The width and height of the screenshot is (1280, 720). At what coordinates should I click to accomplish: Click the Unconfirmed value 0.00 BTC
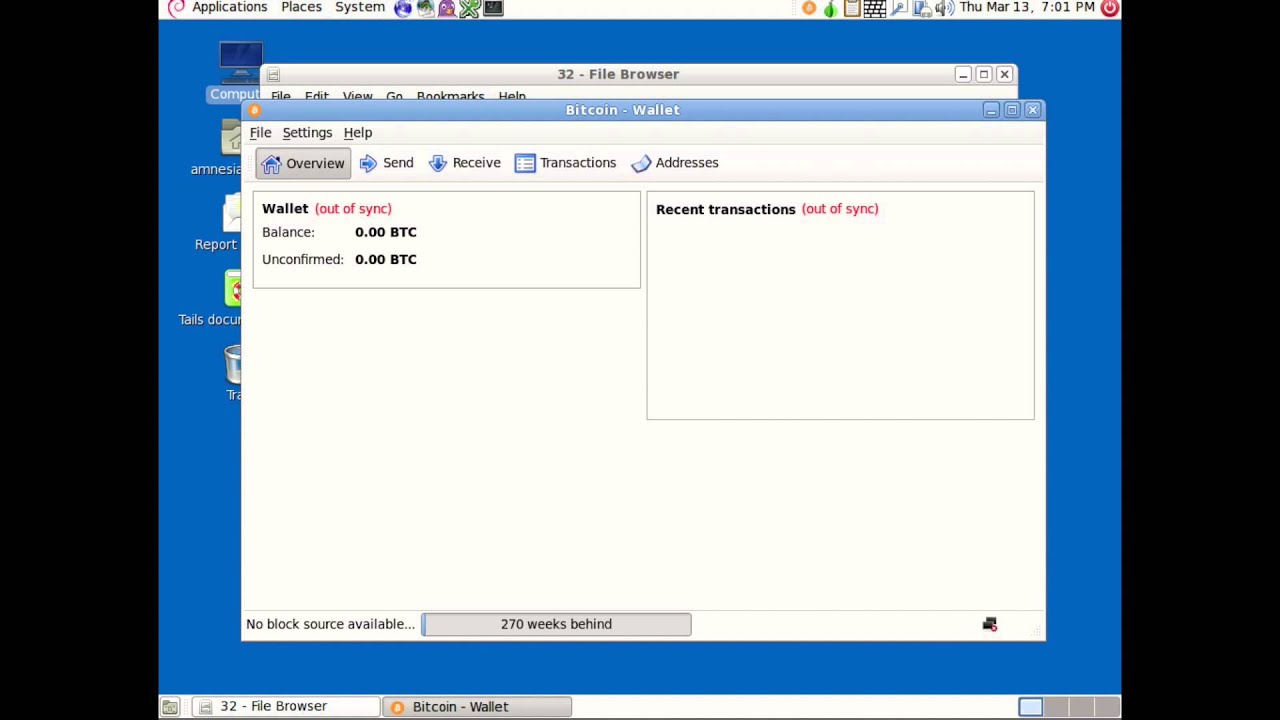pyautogui.click(x=386, y=259)
